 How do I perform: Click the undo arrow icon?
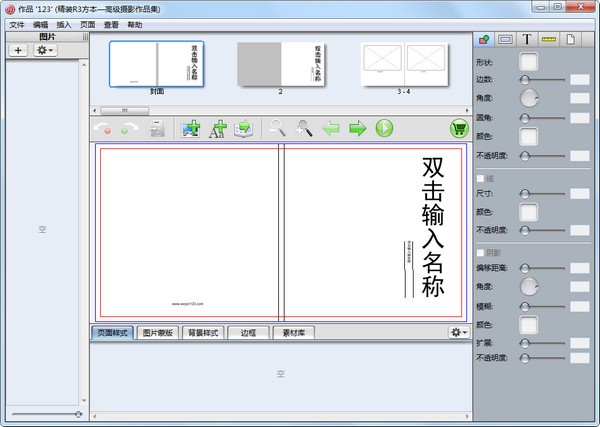[x=103, y=128]
